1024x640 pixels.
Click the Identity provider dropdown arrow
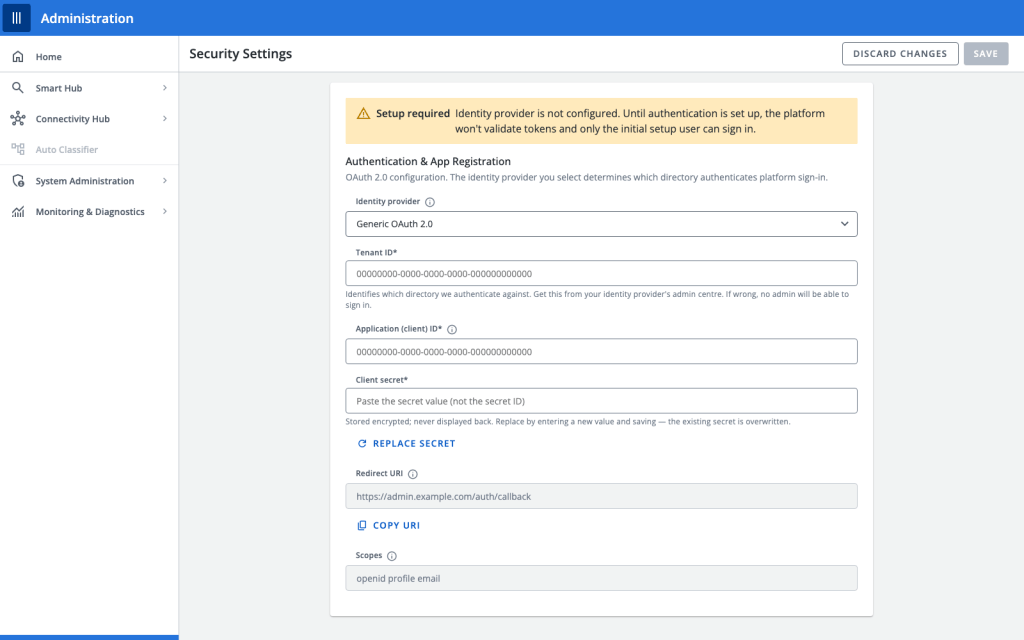[x=844, y=224]
